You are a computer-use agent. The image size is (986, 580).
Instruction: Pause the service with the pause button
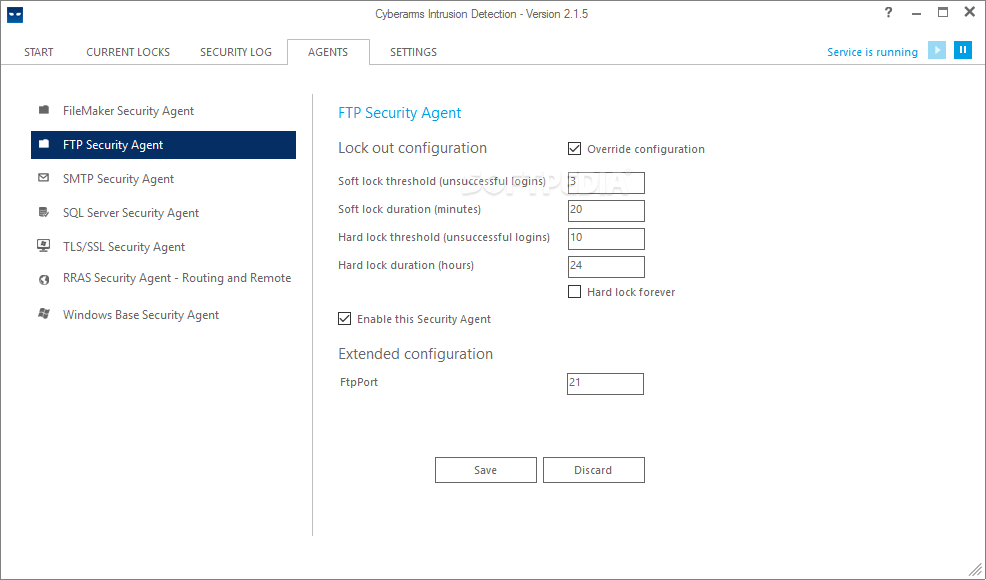[x=963, y=50]
